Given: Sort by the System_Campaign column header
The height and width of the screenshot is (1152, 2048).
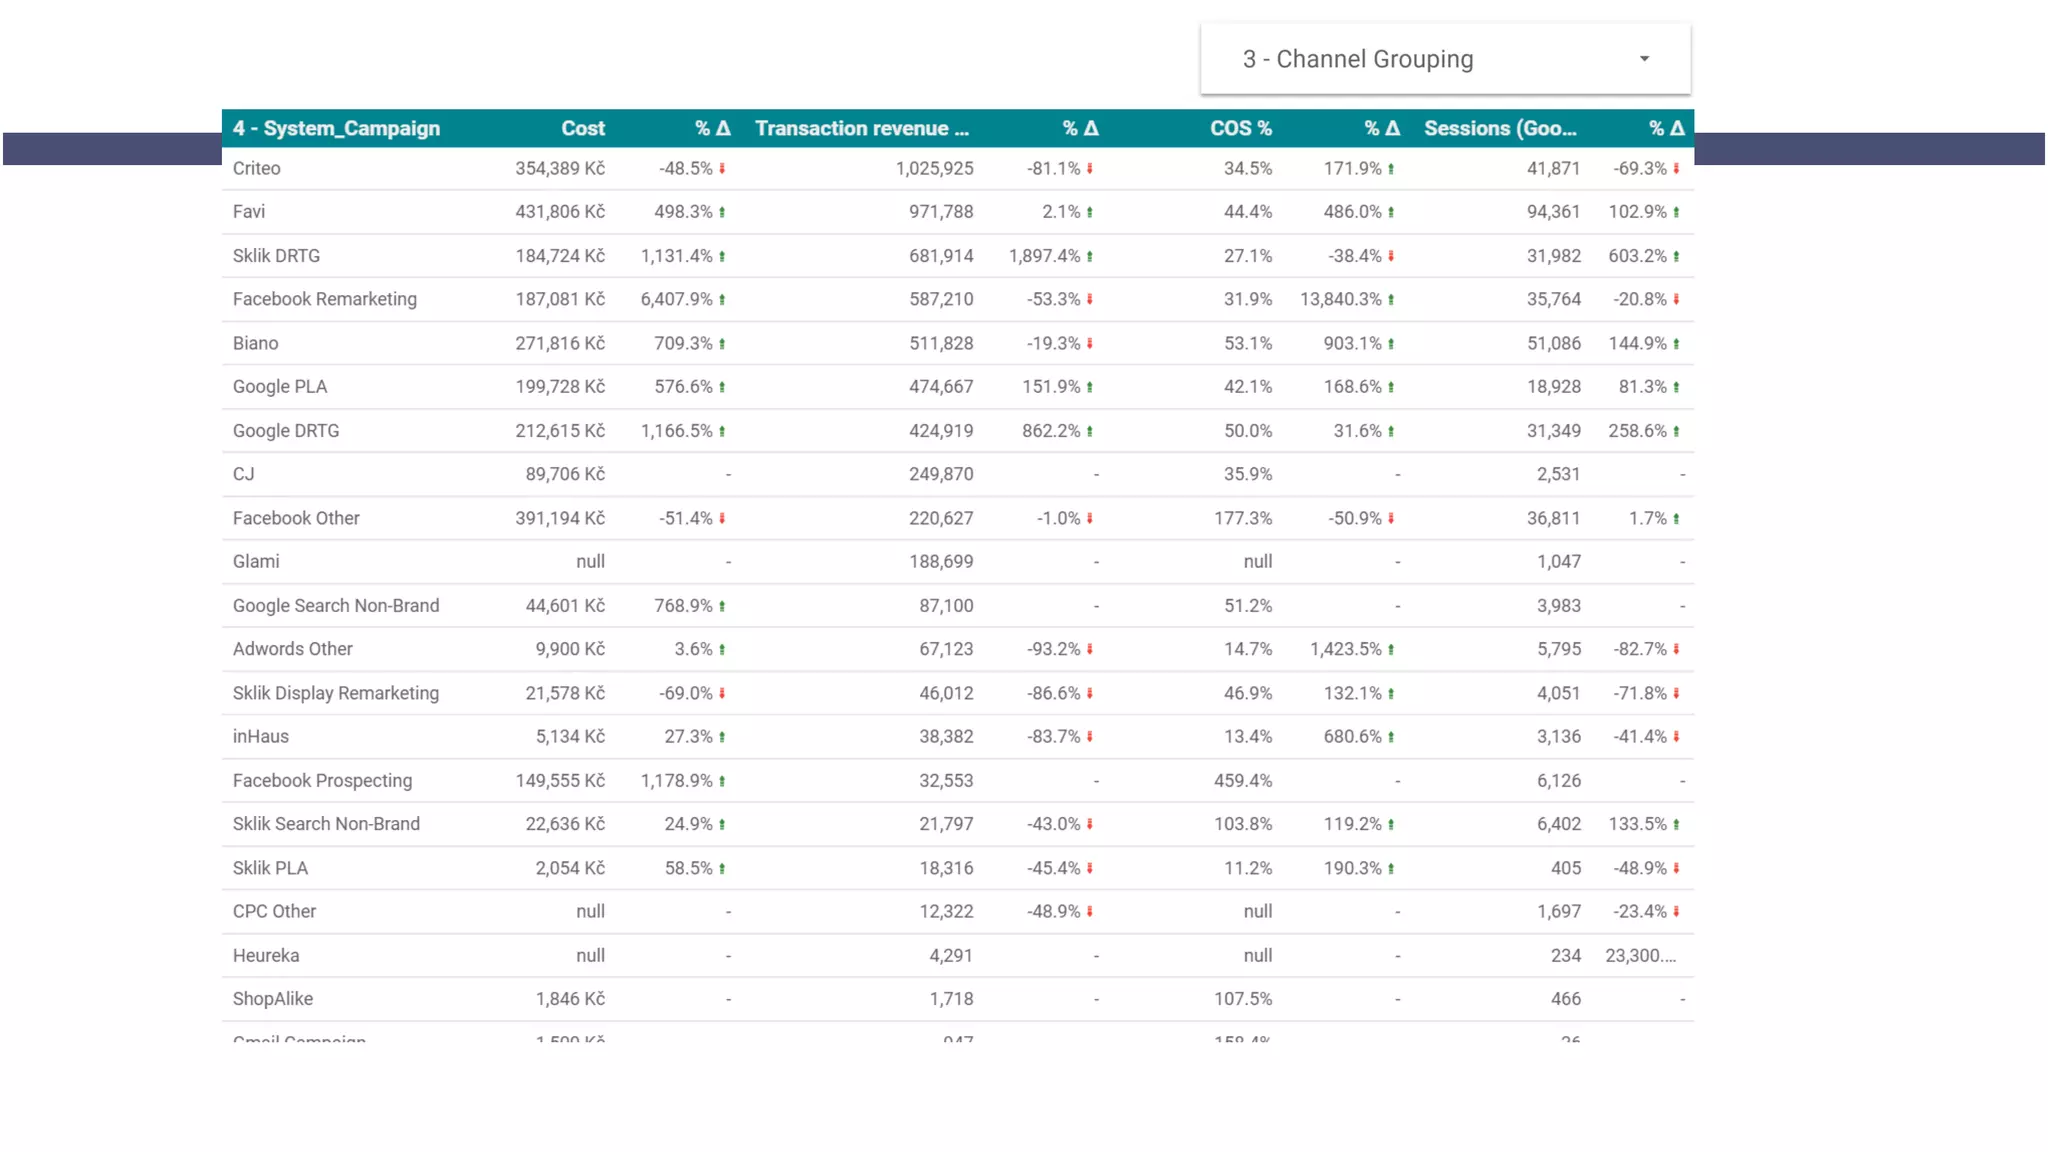Looking at the screenshot, I should [x=336, y=128].
